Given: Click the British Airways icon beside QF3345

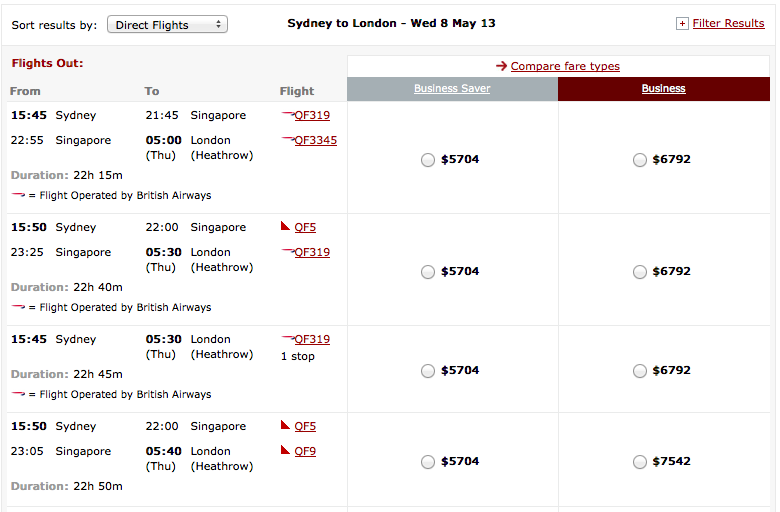Looking at the screenshot, I should [288, 140].
